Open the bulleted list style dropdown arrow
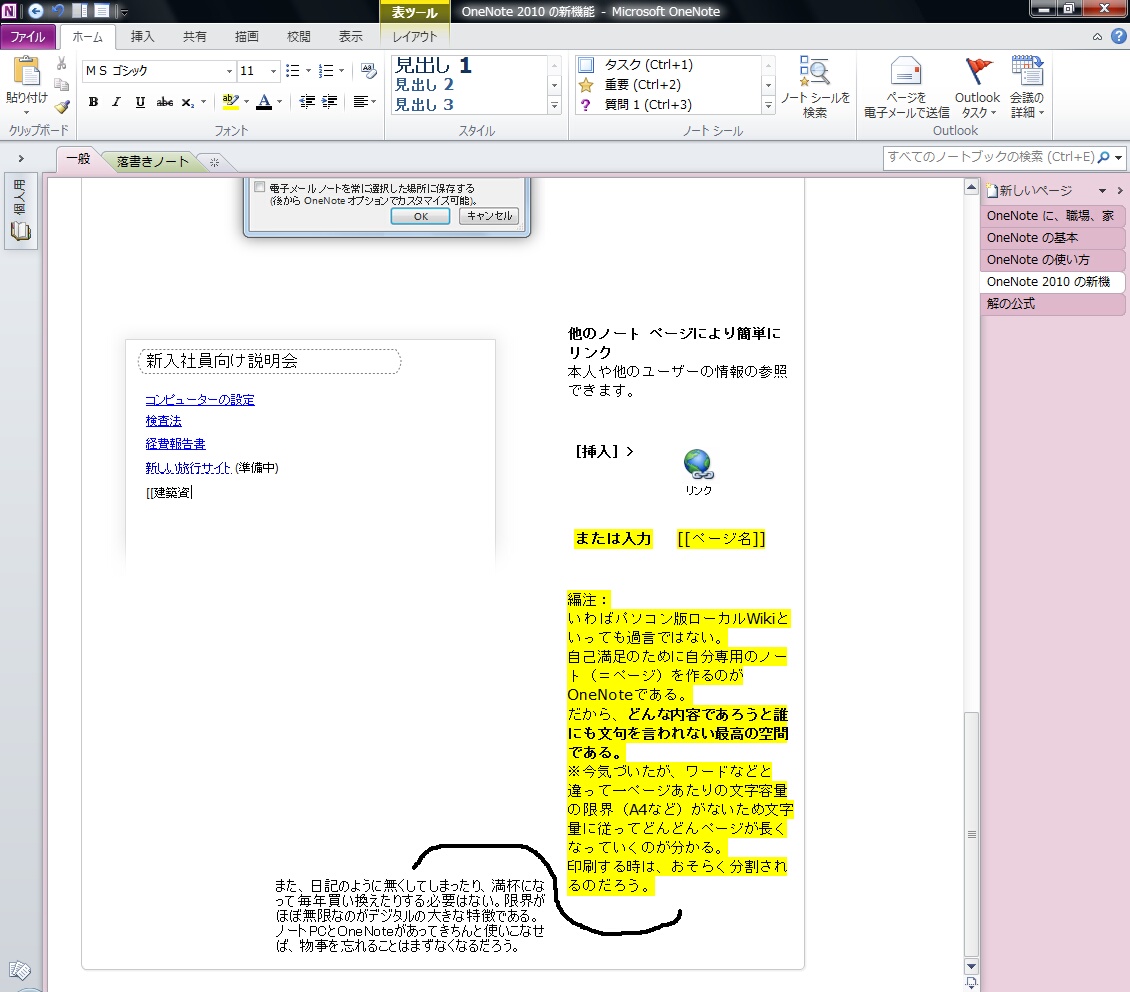The width and height of the screenshot is (1130, 992). 308,71
